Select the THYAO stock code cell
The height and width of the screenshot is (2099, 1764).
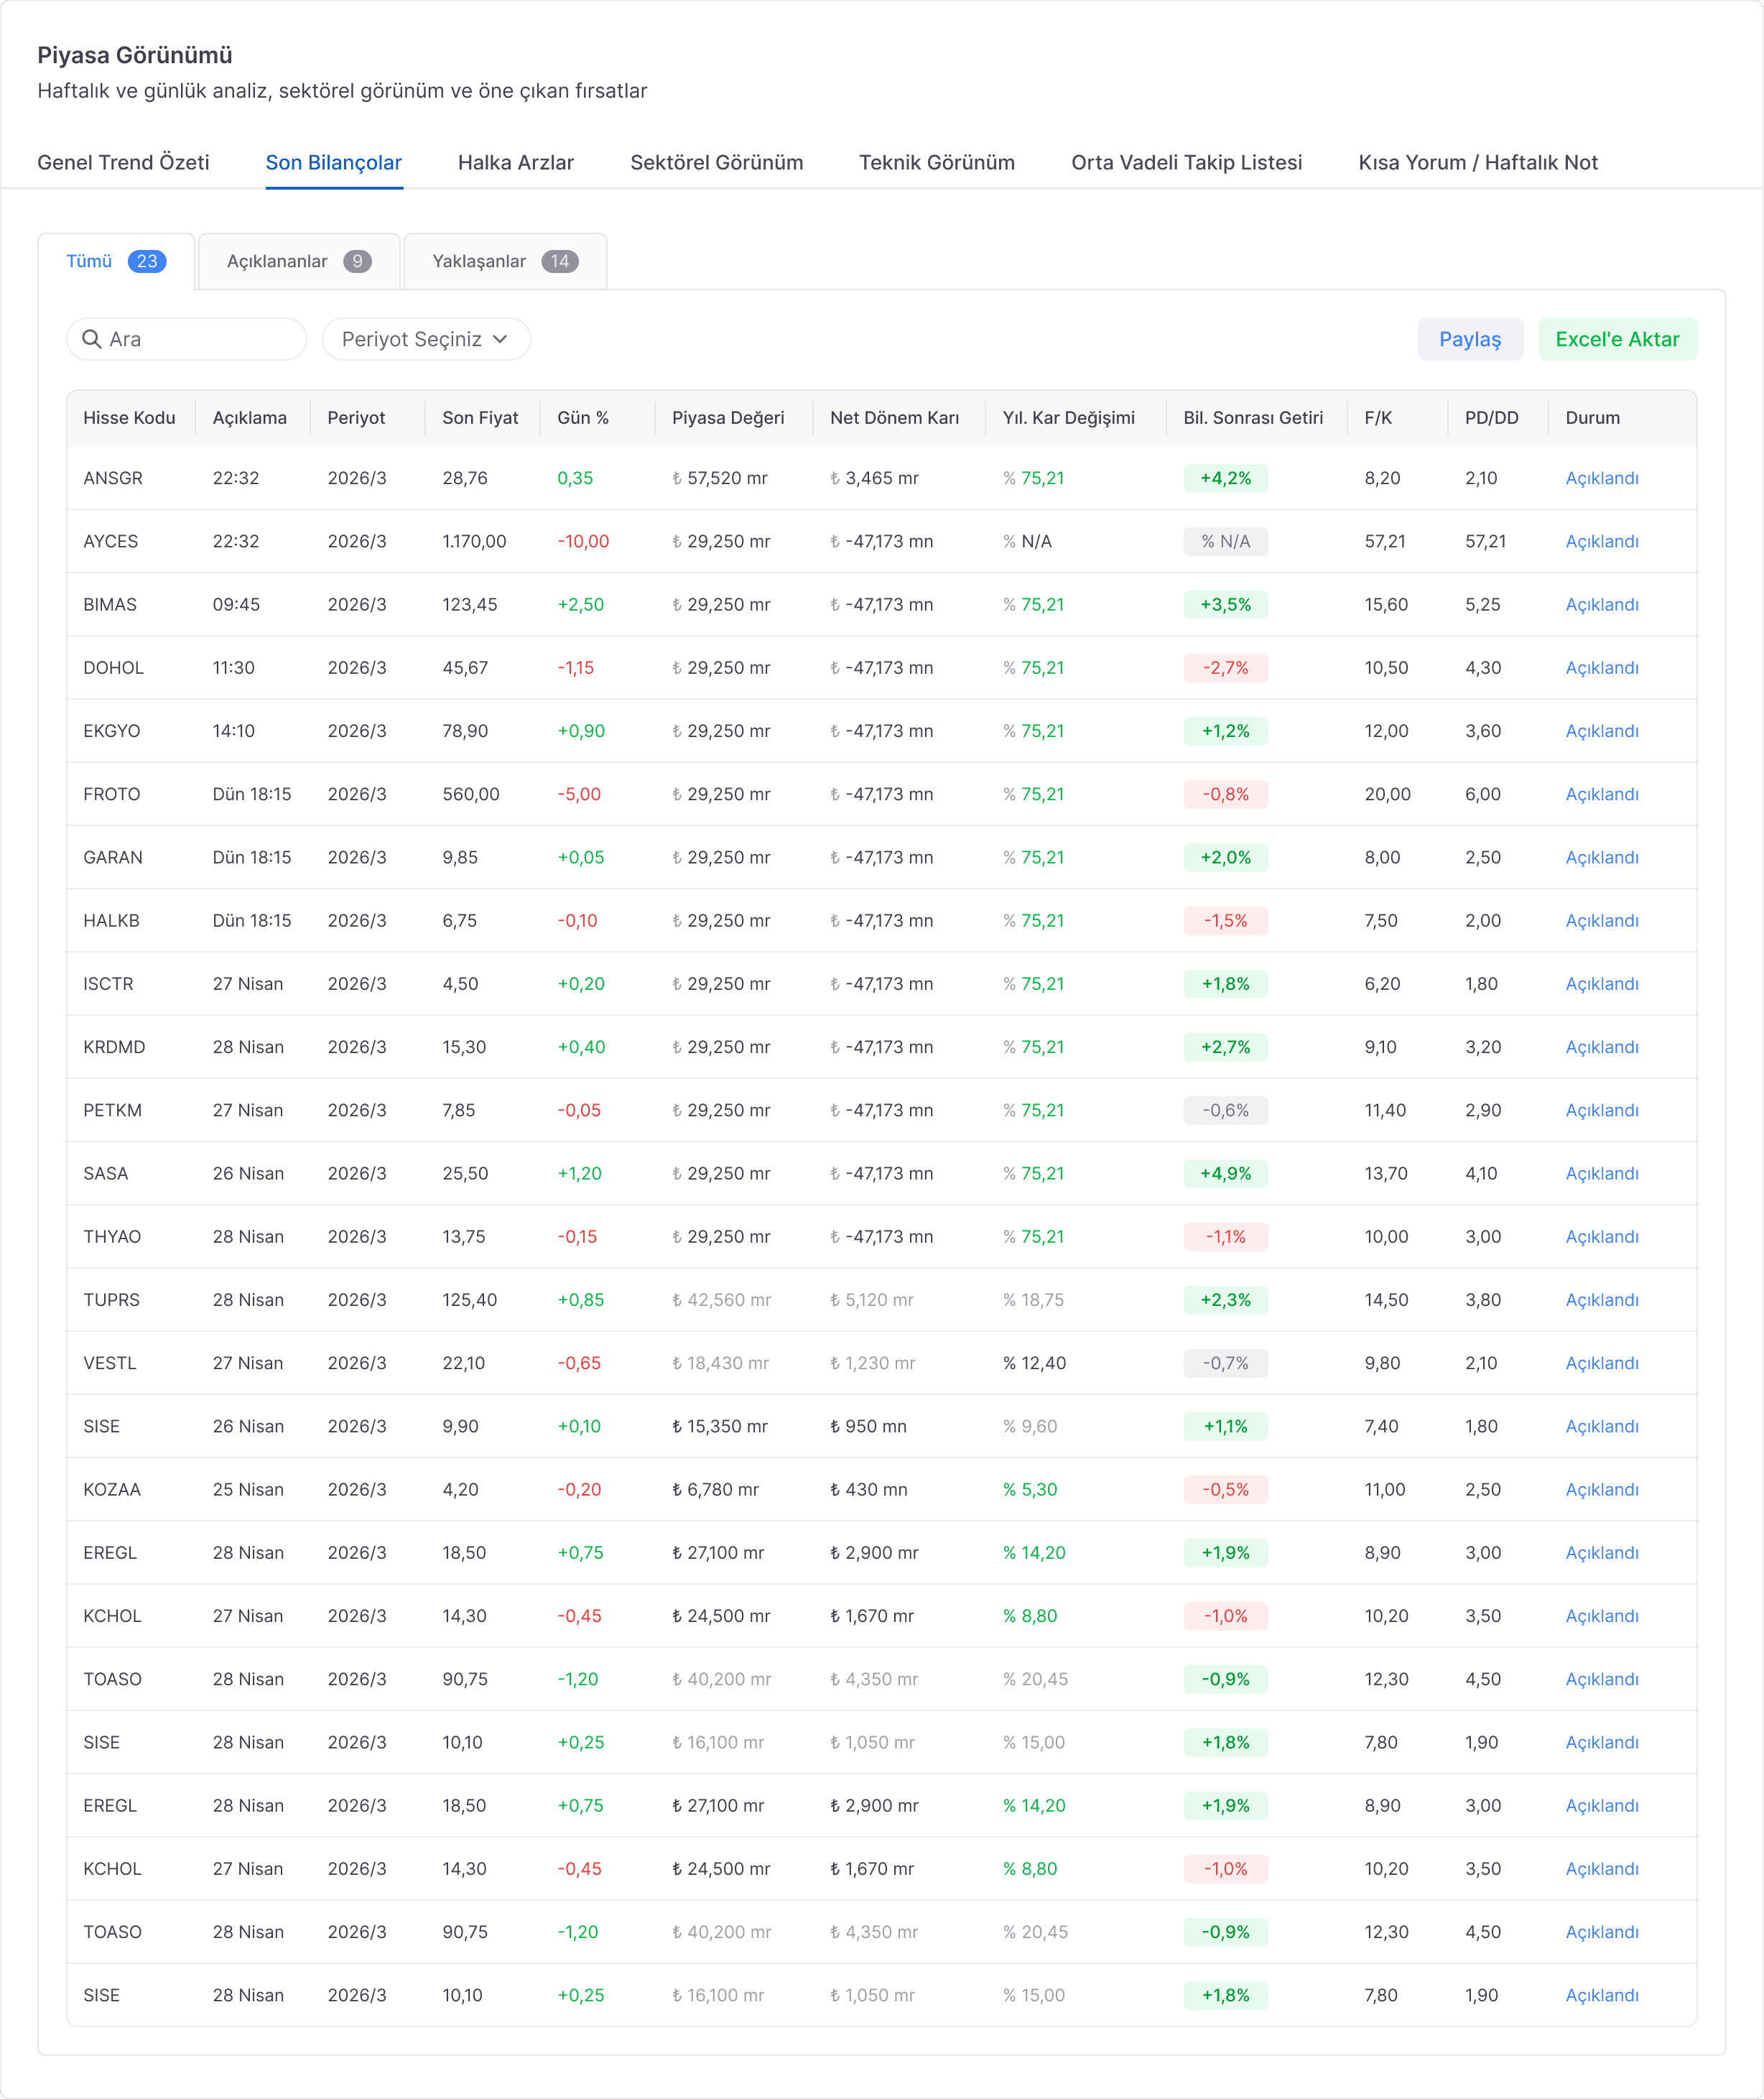click(112, 1236)
